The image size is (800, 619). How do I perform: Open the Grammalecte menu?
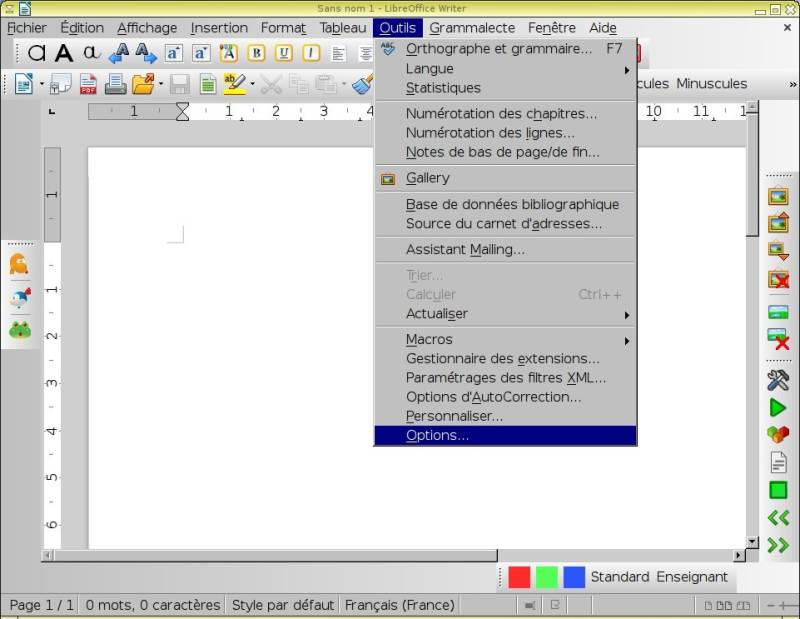point(472,28)
